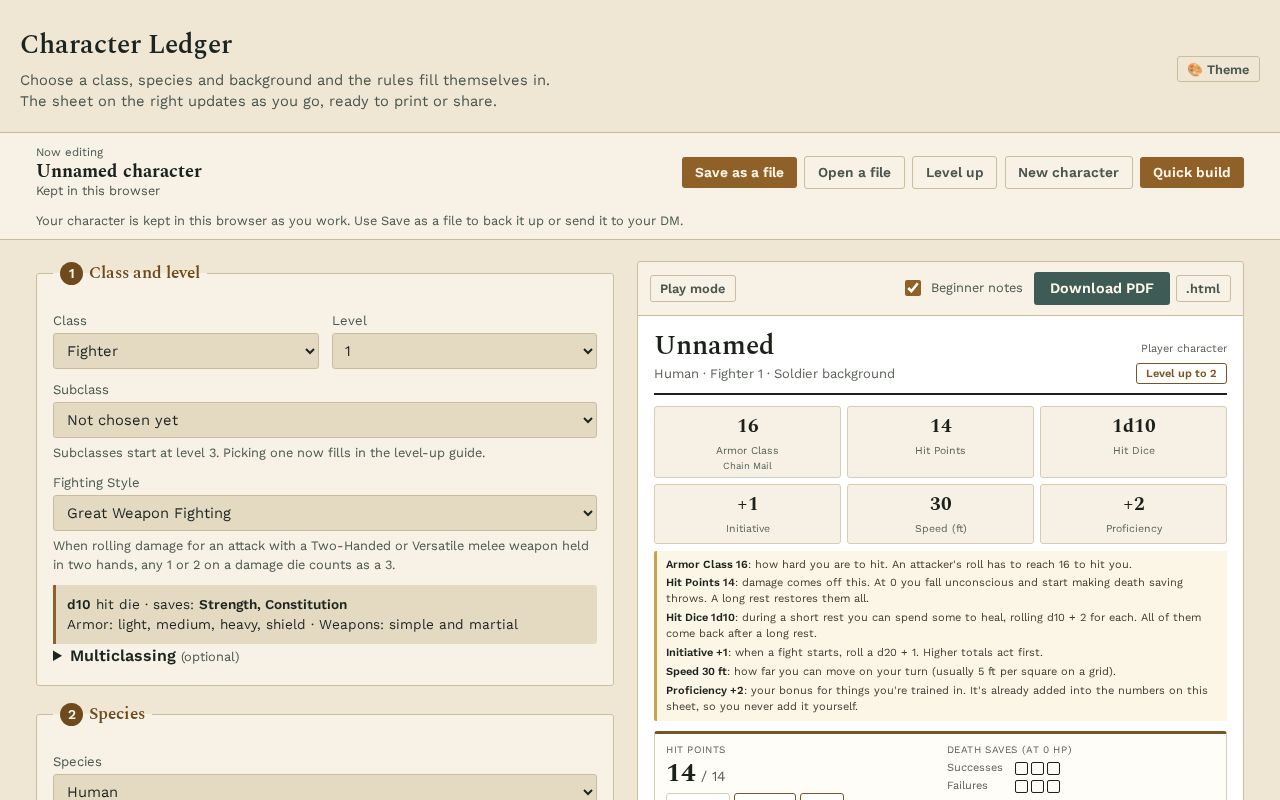The width and height of the screenshot is (1280, 800).
Task: Click the Level up button in the header
Action: pos(954,172)
